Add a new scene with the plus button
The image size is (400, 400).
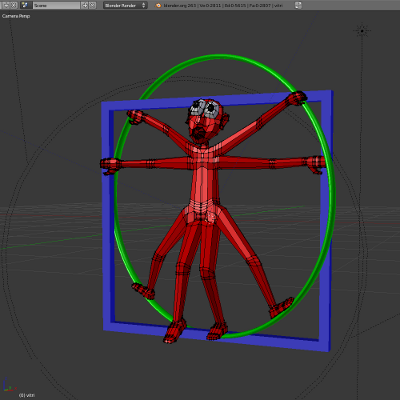(x=85, y=5)
